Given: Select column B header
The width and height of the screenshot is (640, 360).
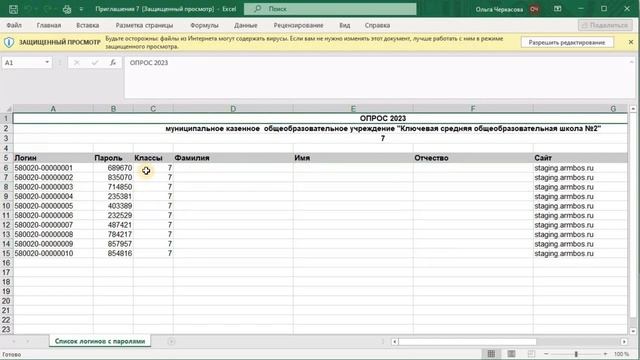Looking at the screenshot, I should (113, 109).
